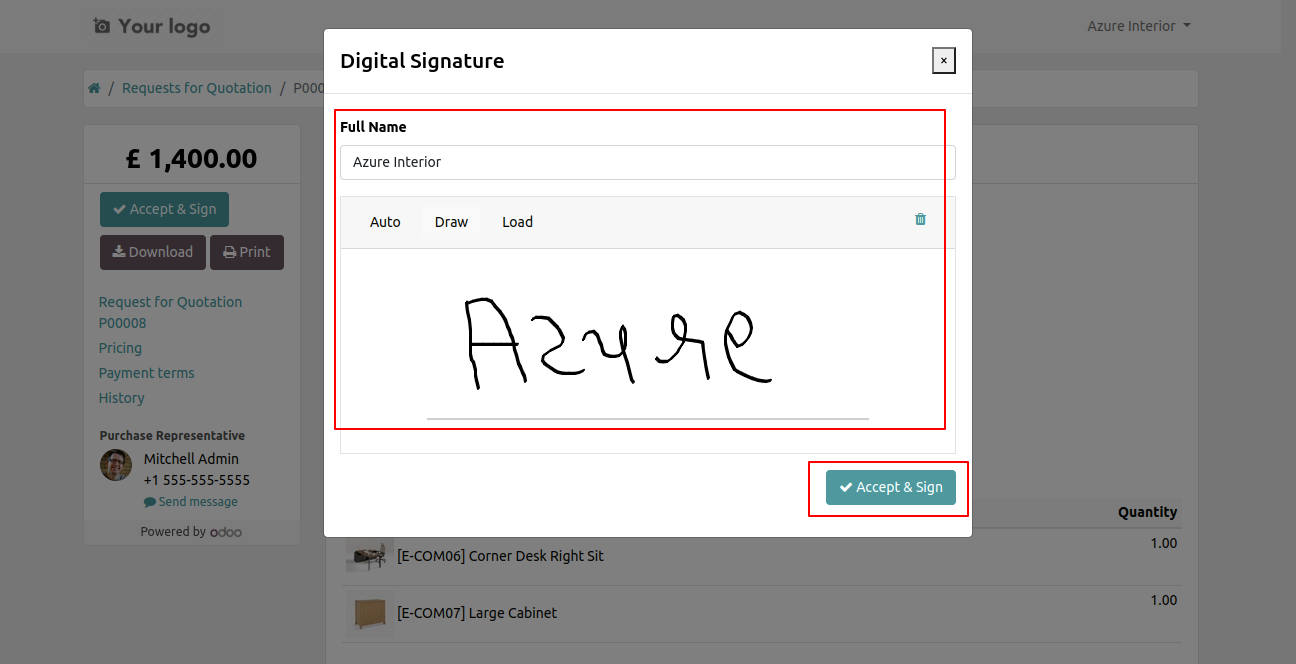
Task: Select '[E-COM07] Large Cabinet' text
Action: [477, 613]
